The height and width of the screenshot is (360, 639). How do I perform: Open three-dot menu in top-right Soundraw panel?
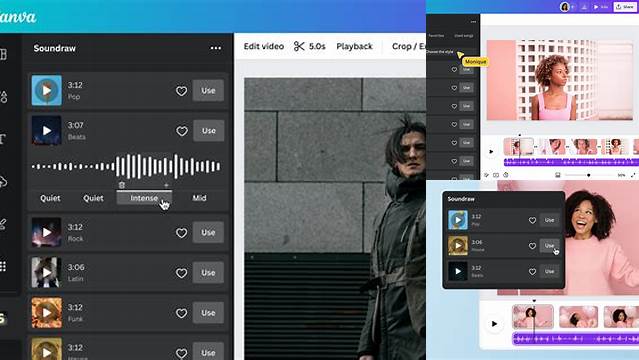click(x=473, y=22)
